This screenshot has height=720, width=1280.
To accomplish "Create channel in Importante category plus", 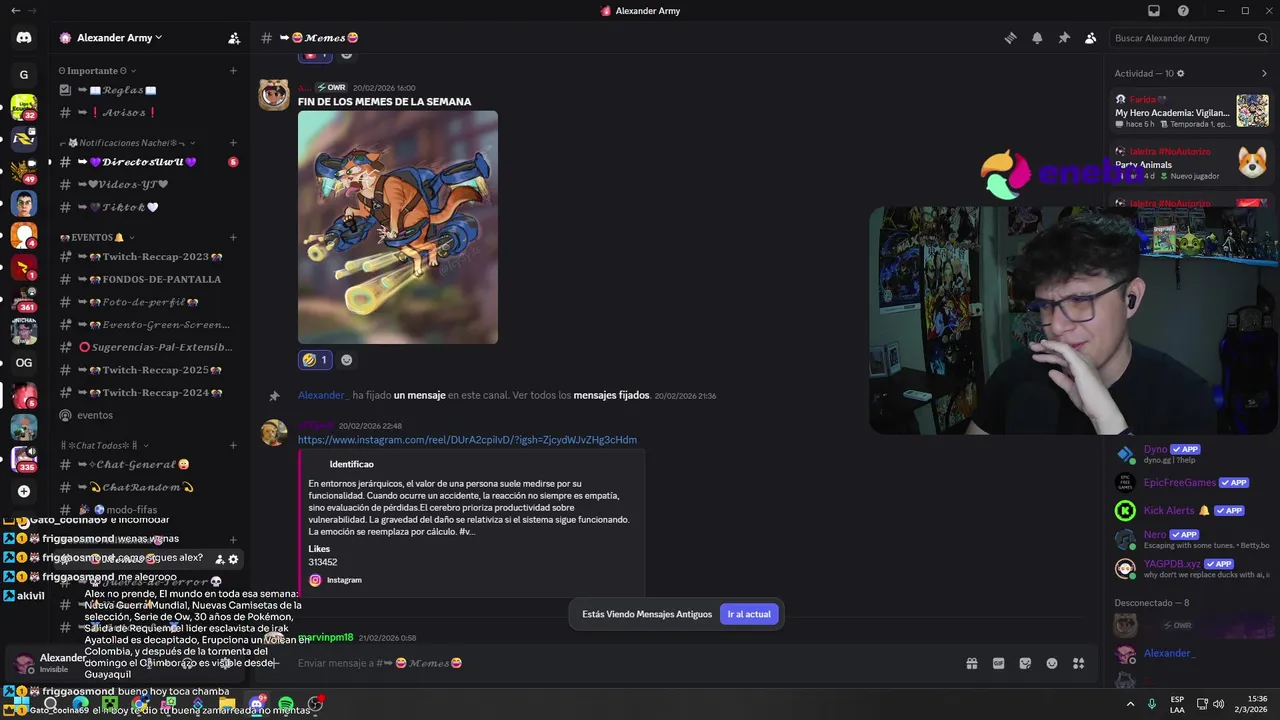I will [233, 71].
